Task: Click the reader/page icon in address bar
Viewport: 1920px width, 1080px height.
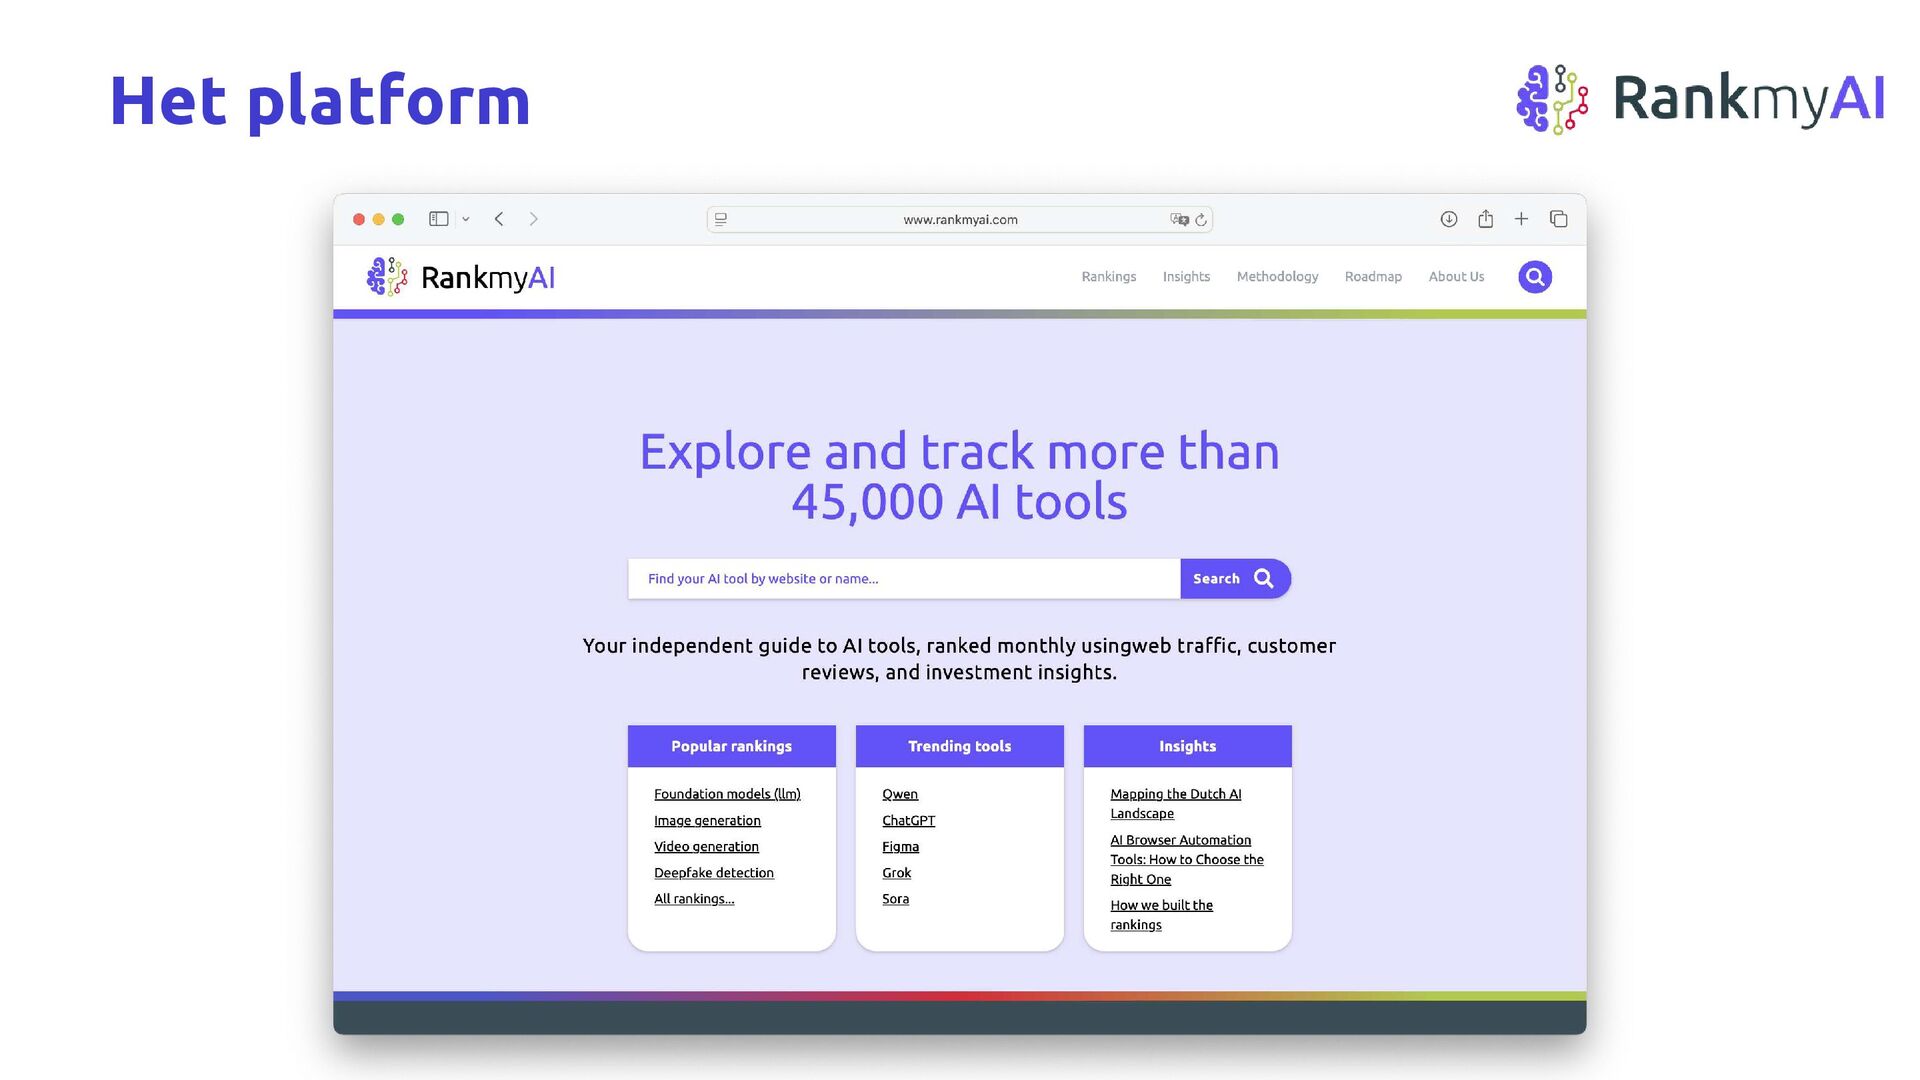Action: pos(721,219)
